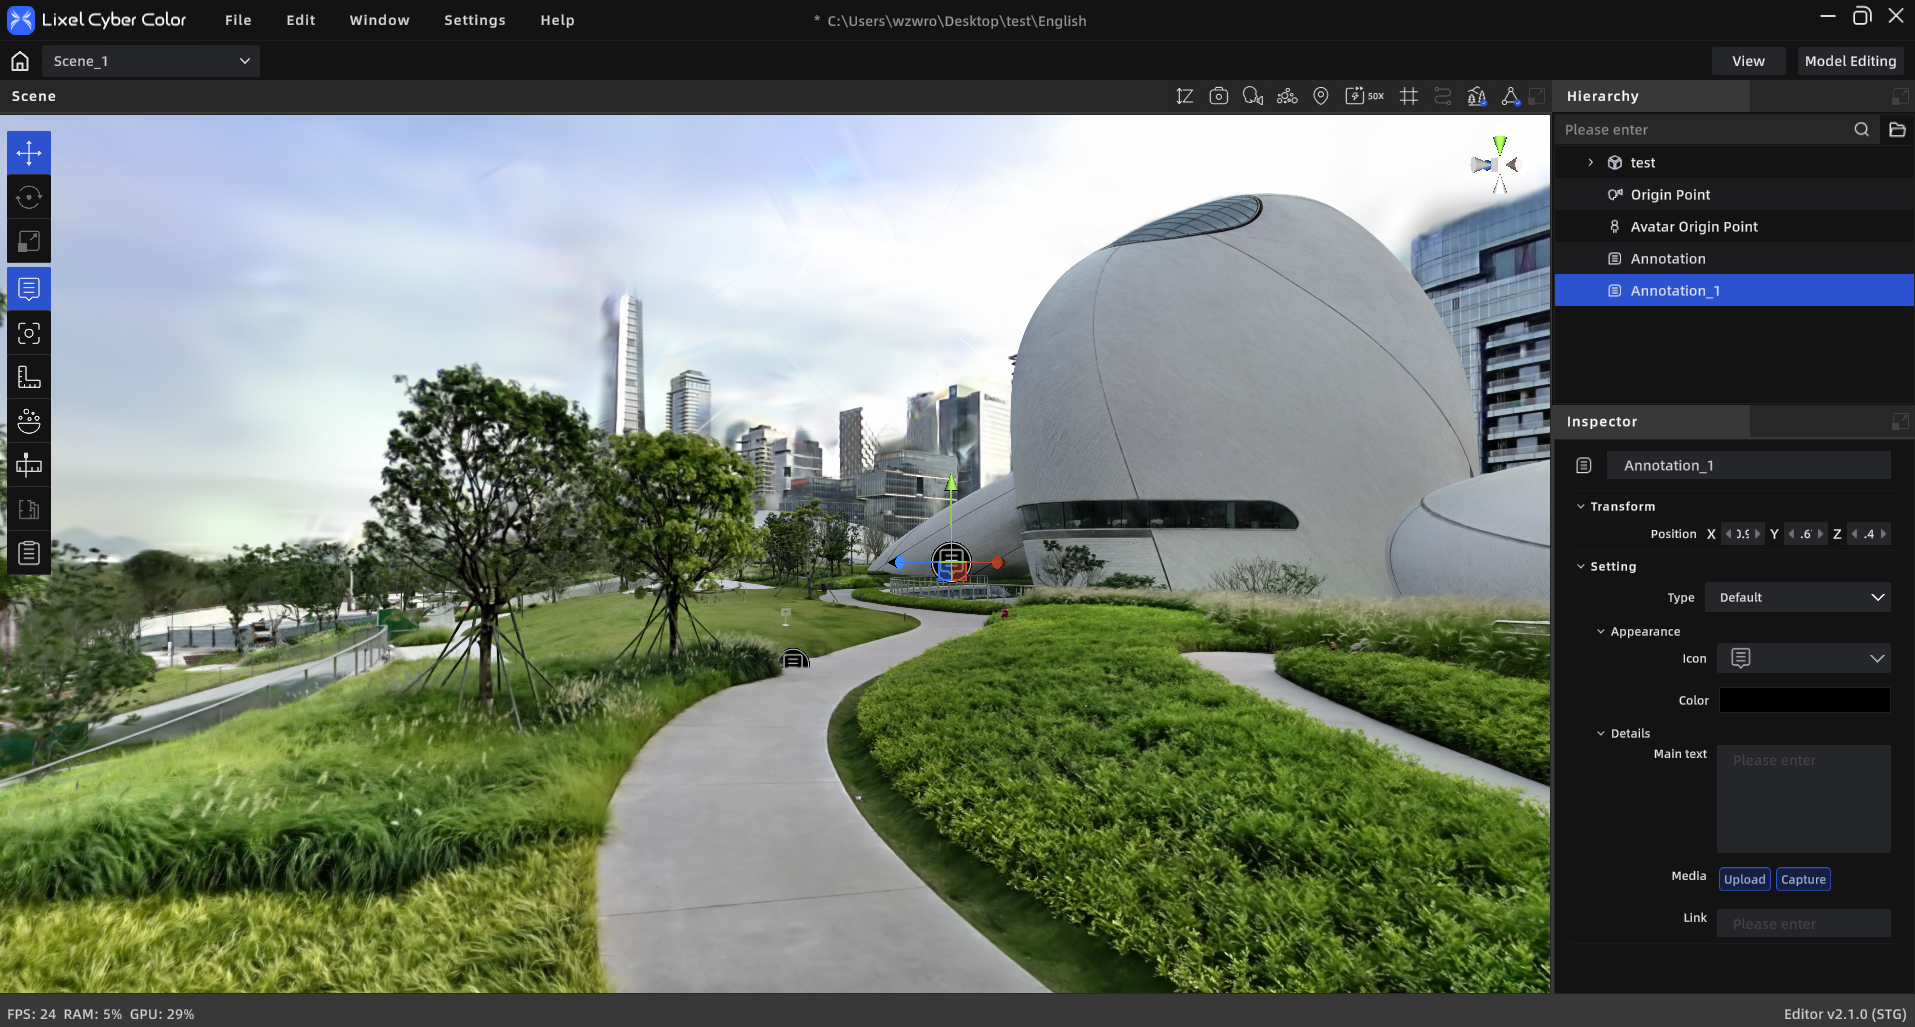Select the ruler measurement tool
Image resolution: width=1915 pixels, height=1027 pixels.
coord(29,377)
